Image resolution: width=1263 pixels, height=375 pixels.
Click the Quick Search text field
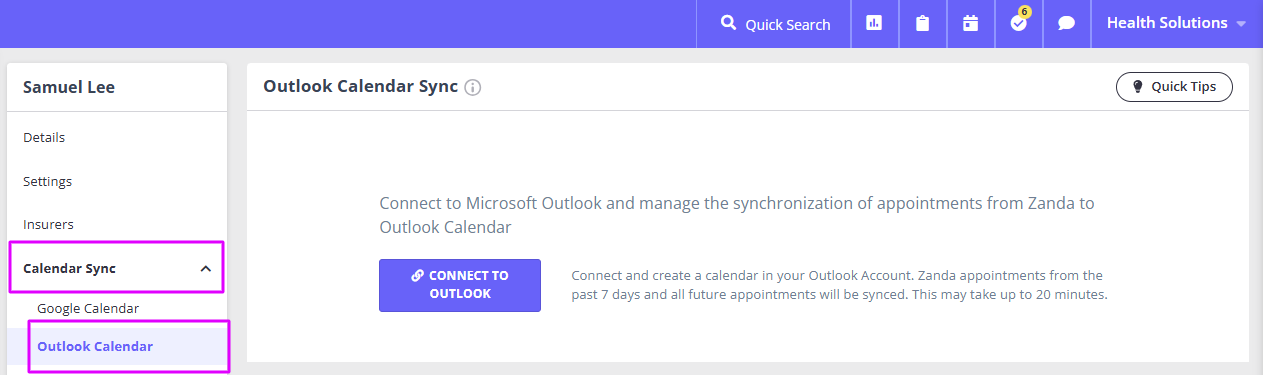pyautogui.click(x=775, y=24)
